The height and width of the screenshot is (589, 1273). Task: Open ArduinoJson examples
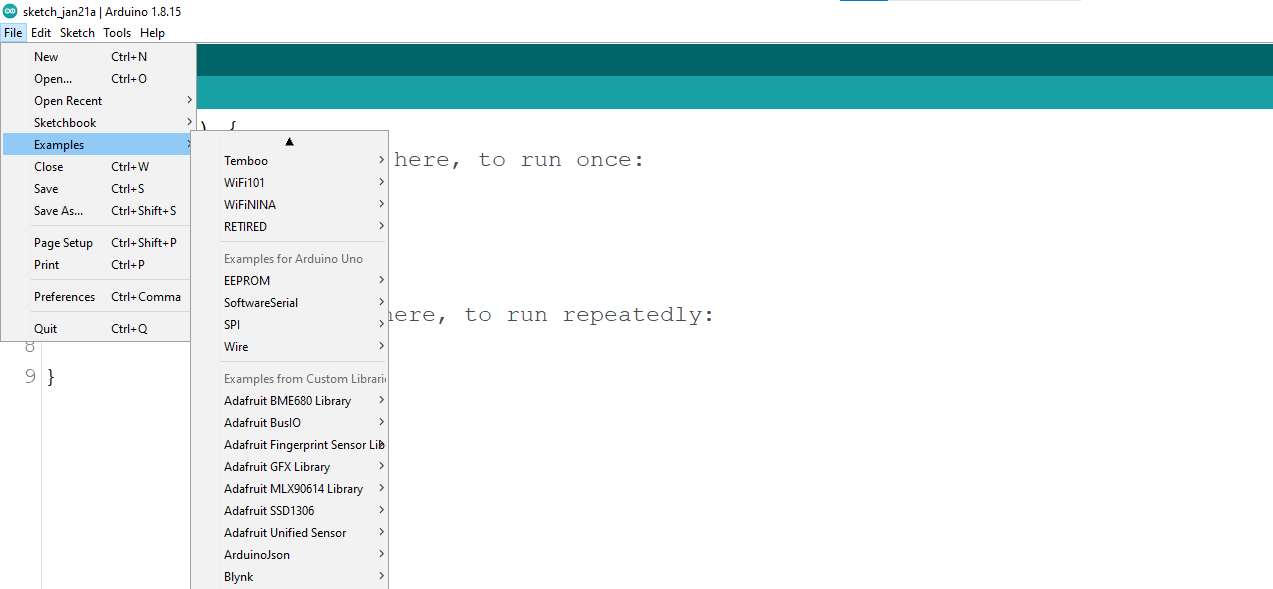point(289,555)
